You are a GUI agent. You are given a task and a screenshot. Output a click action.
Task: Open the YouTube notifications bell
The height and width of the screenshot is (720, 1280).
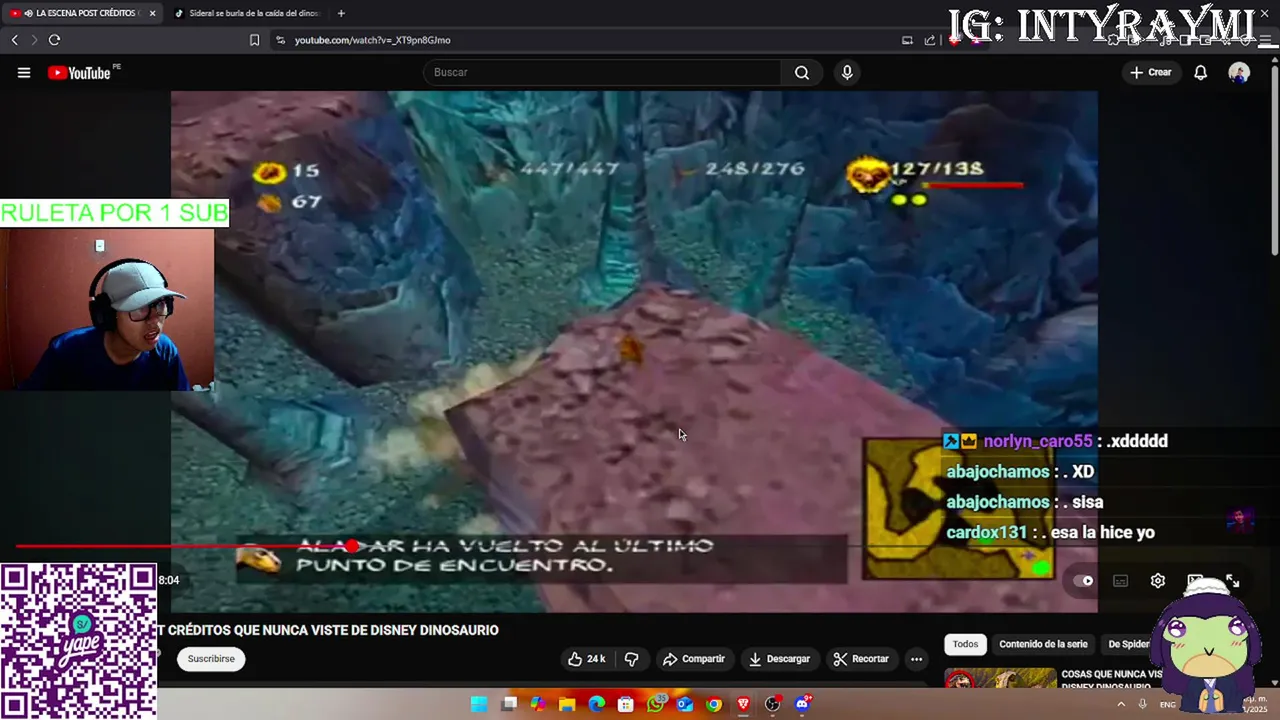click(x=1200, y=72)
